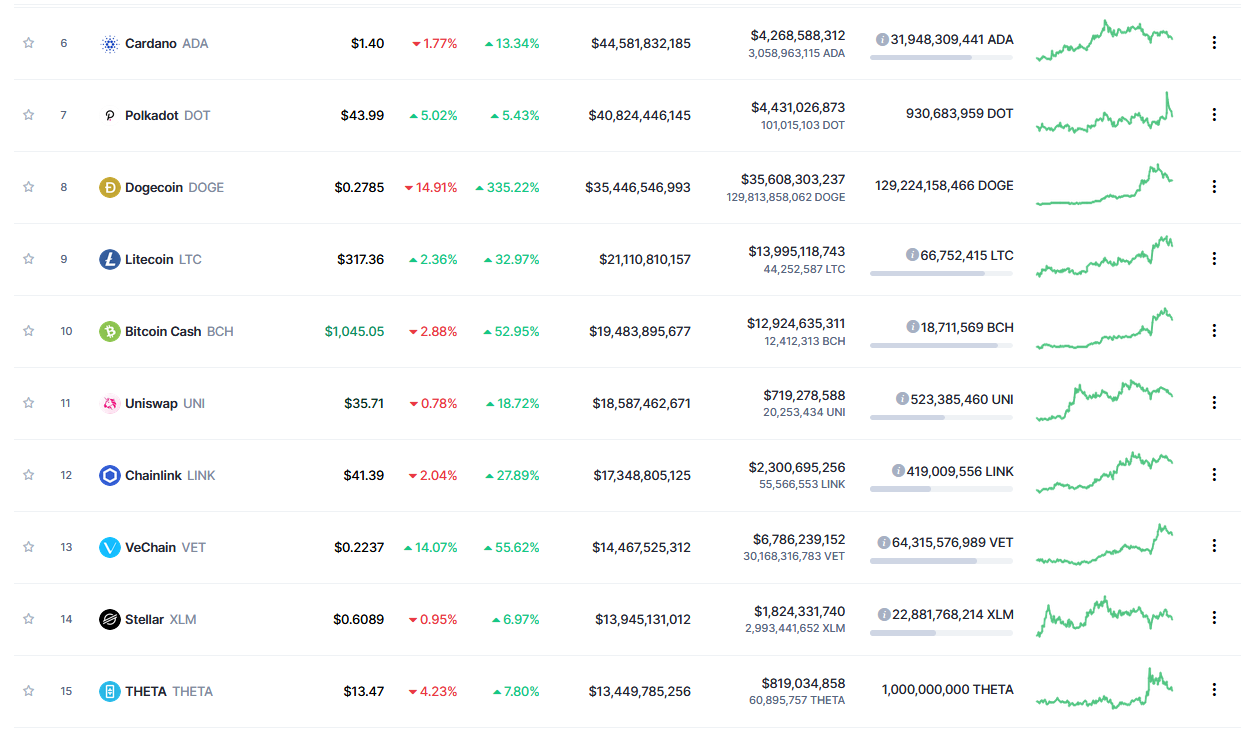The width and height of the screenshot is (1243, 730).
Task: Toggle the watchlist star for Polkadot
Action: 29,115
